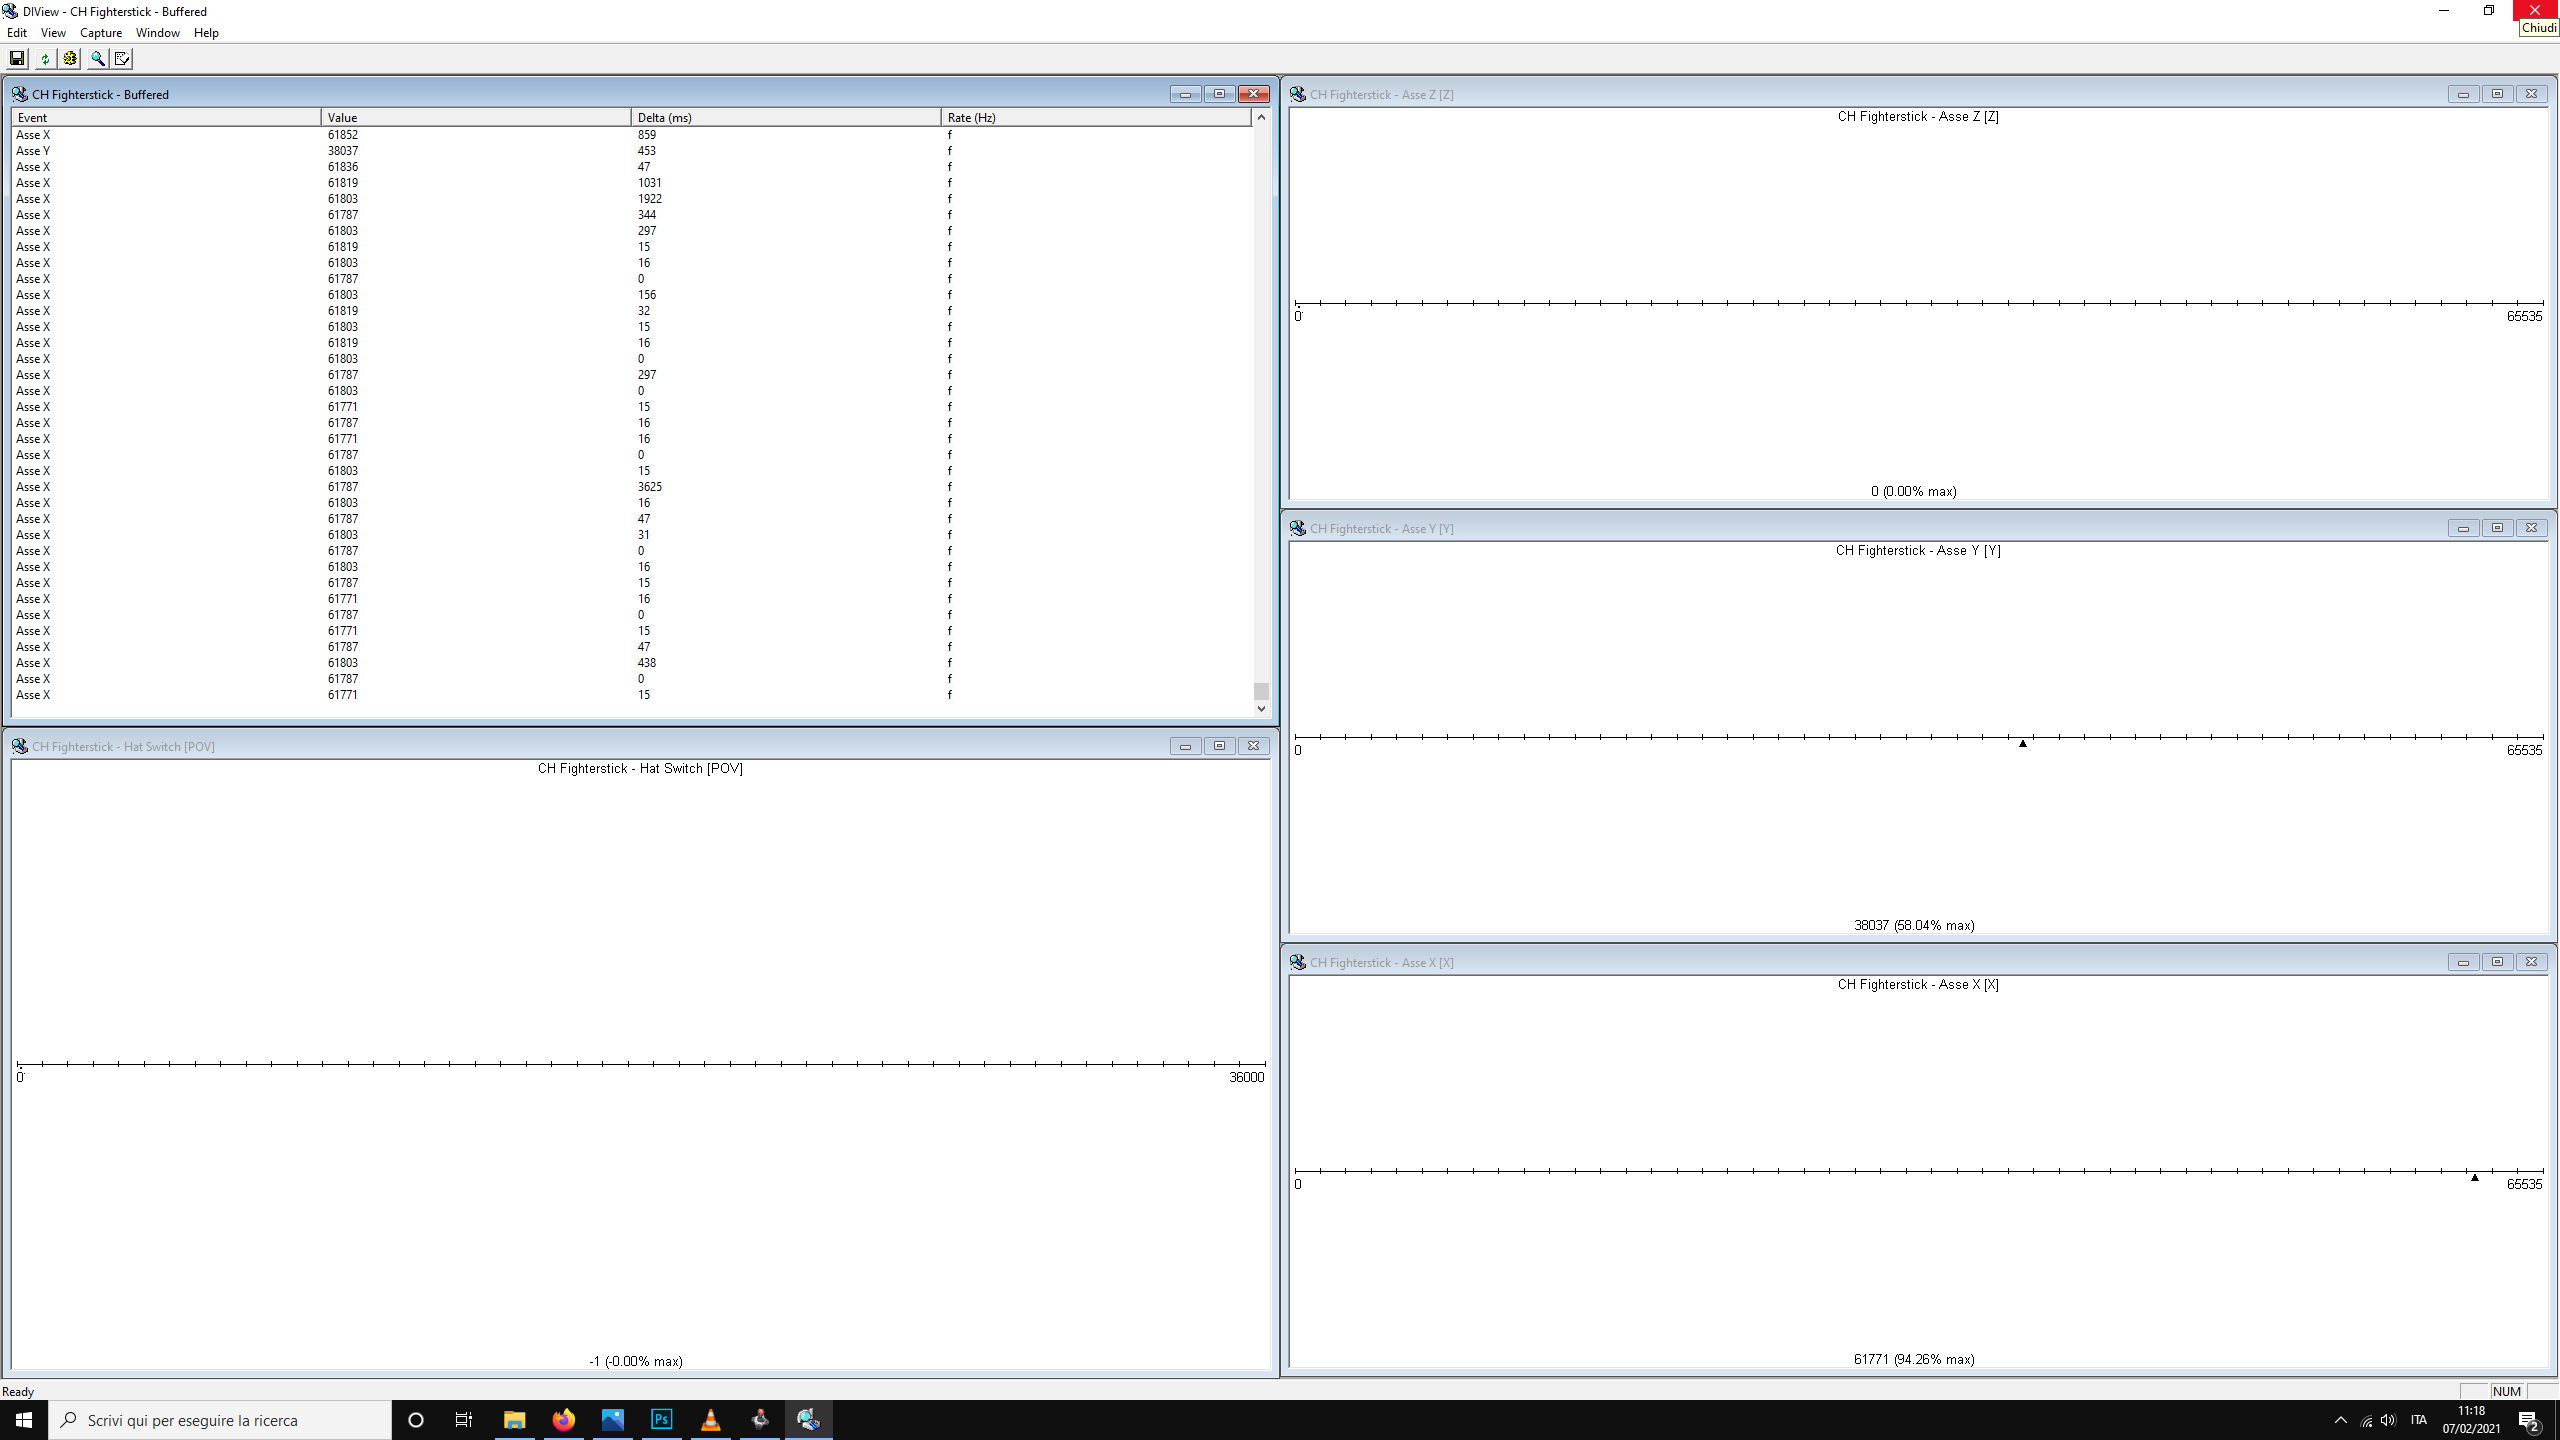The width and height of the screenshot is (2560, 1440).
Task: Sort by the Event column header
Action: click(166, 117)
